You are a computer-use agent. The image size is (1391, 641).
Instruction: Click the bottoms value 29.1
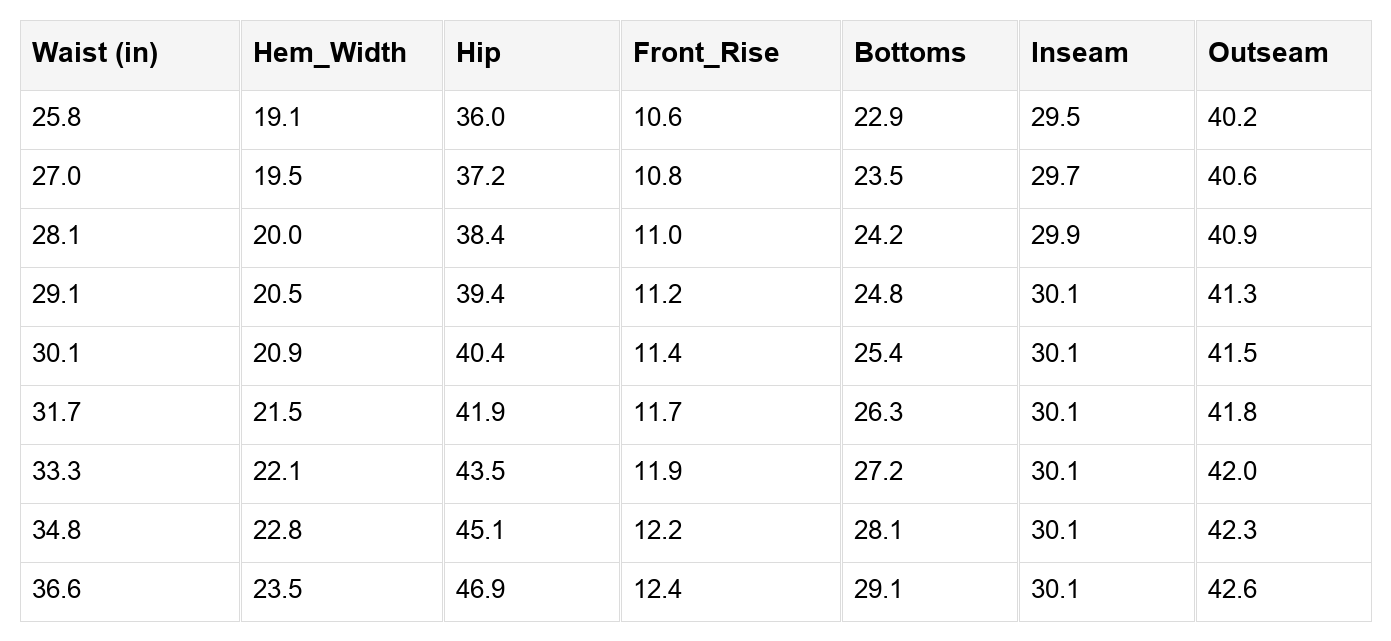pos(879,590)
